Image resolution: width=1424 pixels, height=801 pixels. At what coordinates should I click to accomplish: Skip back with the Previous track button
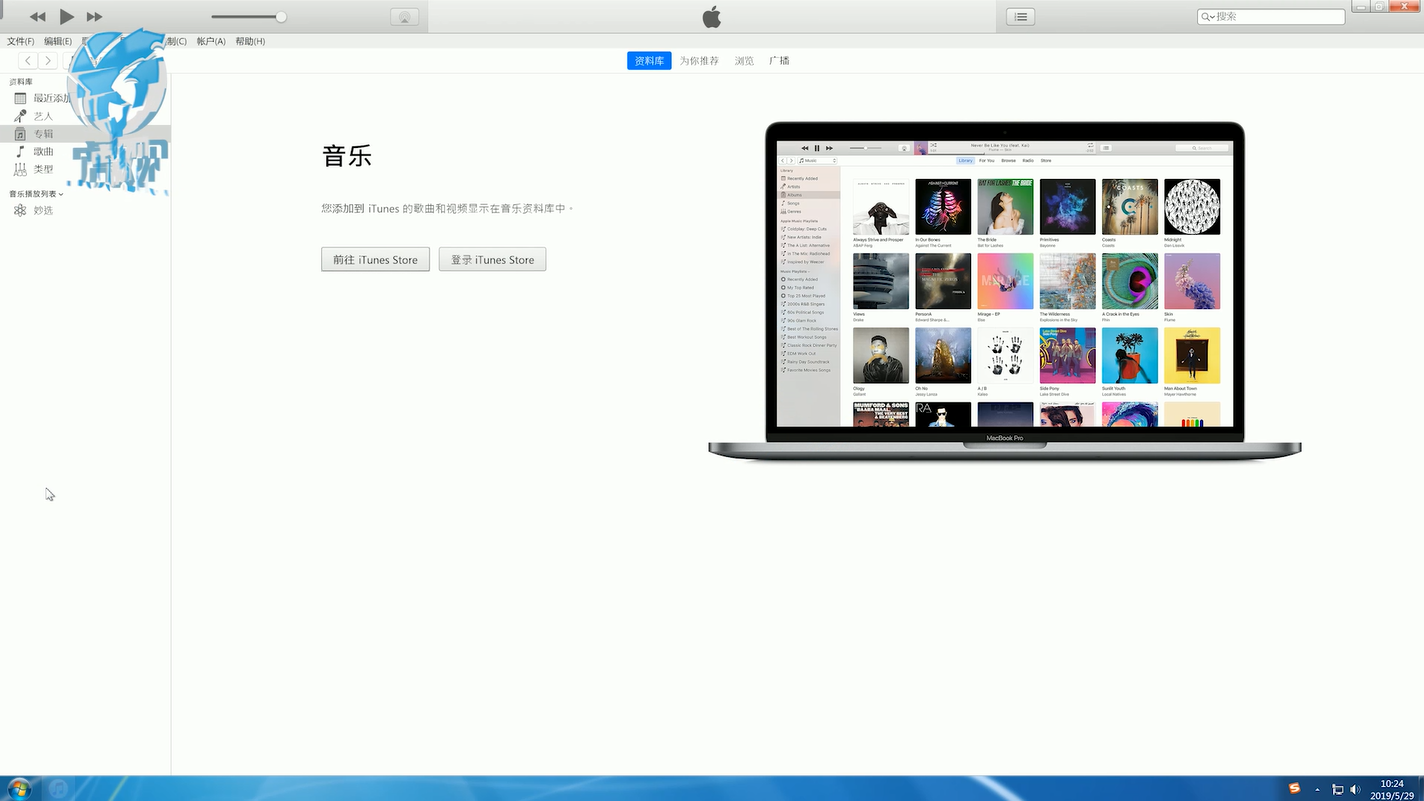tap(37, 17)
